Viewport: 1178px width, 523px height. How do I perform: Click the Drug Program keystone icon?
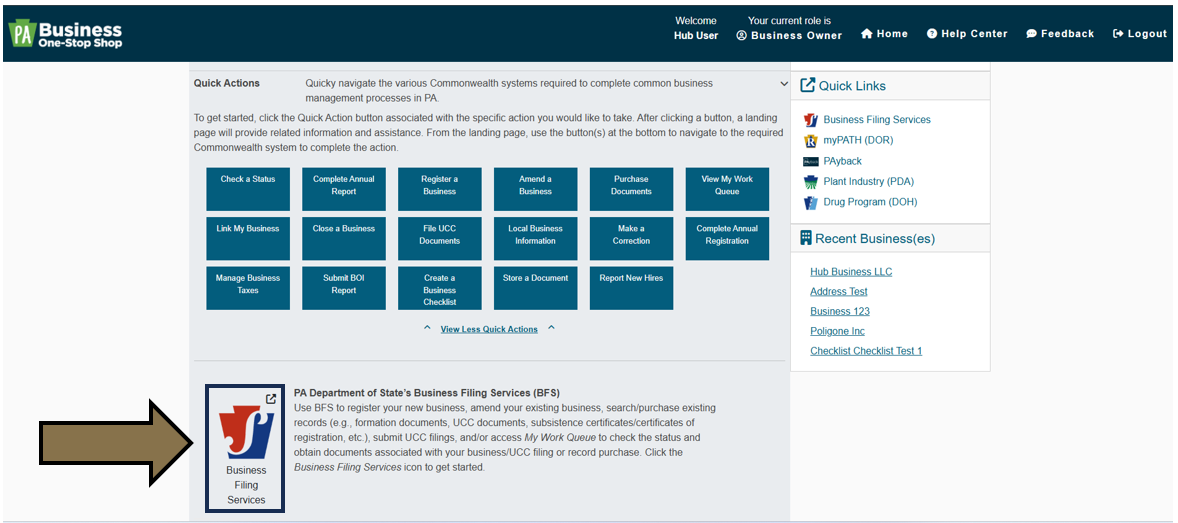[811, 202]
